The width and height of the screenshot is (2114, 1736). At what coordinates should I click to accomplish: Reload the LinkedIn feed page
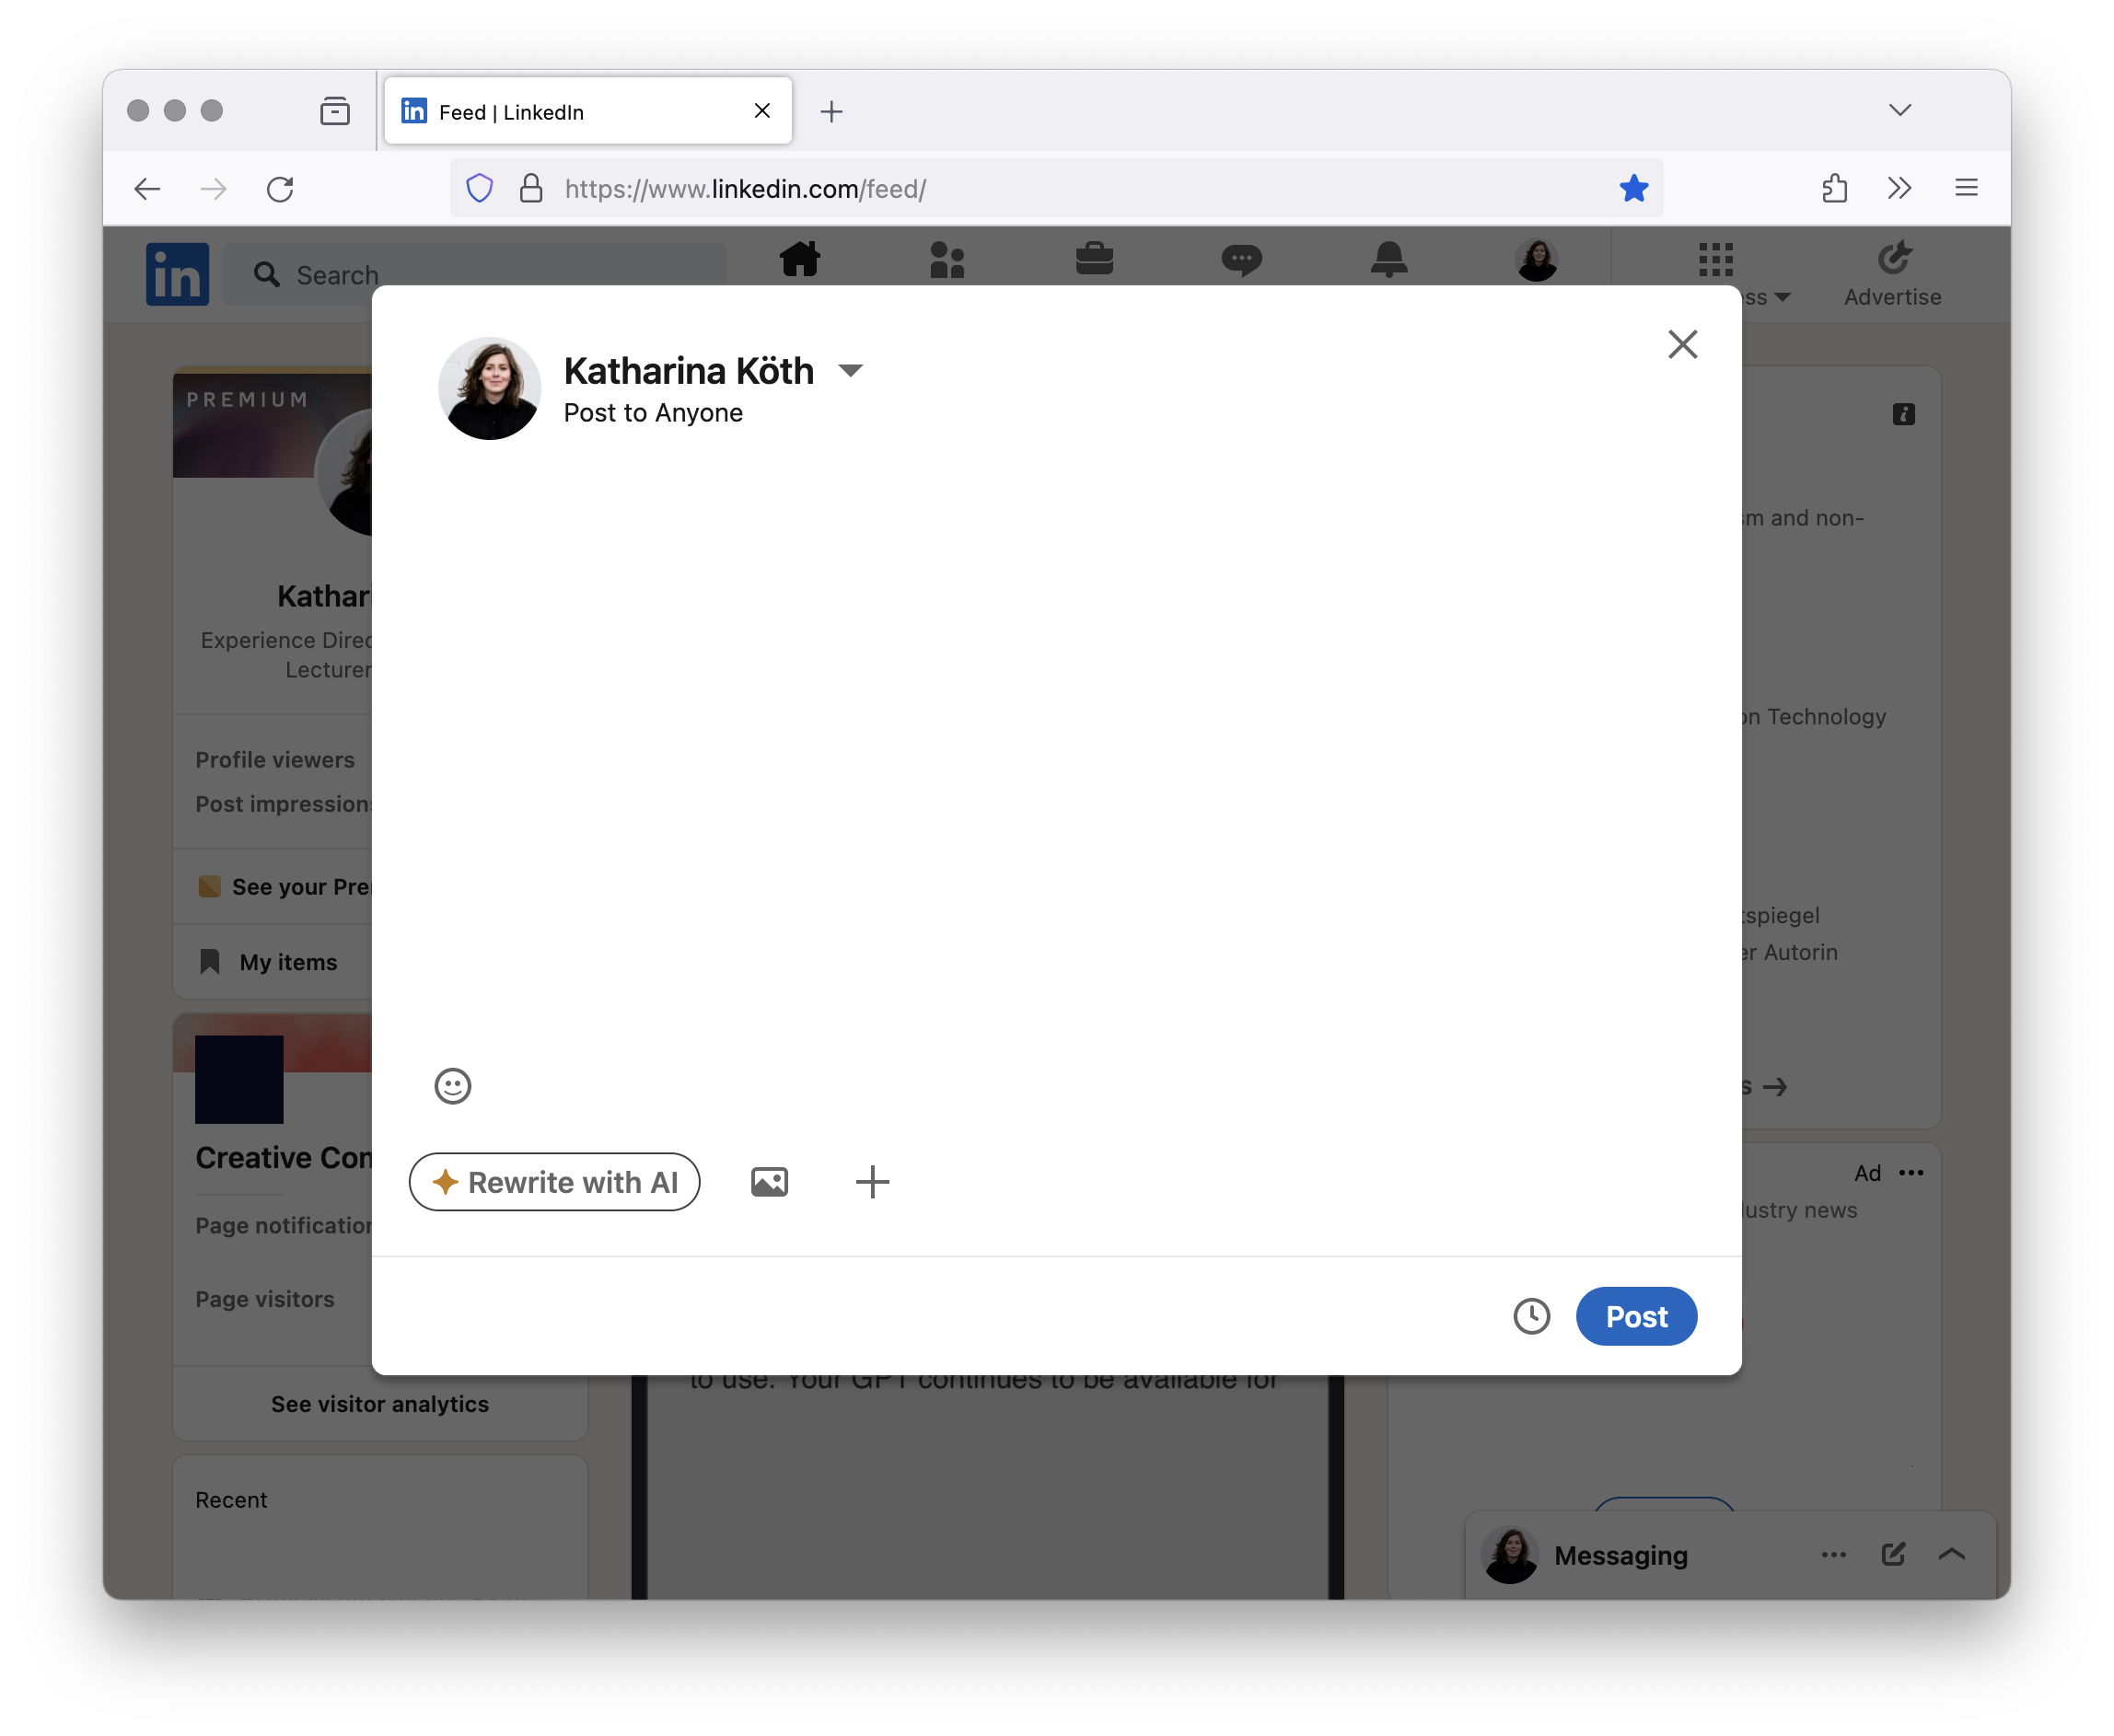(280, 189)
